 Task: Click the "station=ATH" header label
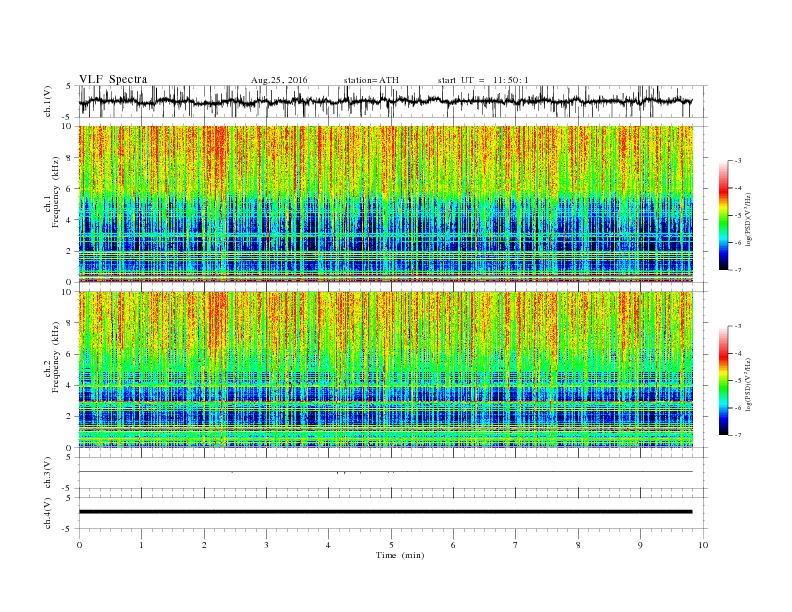coord(371,80)
